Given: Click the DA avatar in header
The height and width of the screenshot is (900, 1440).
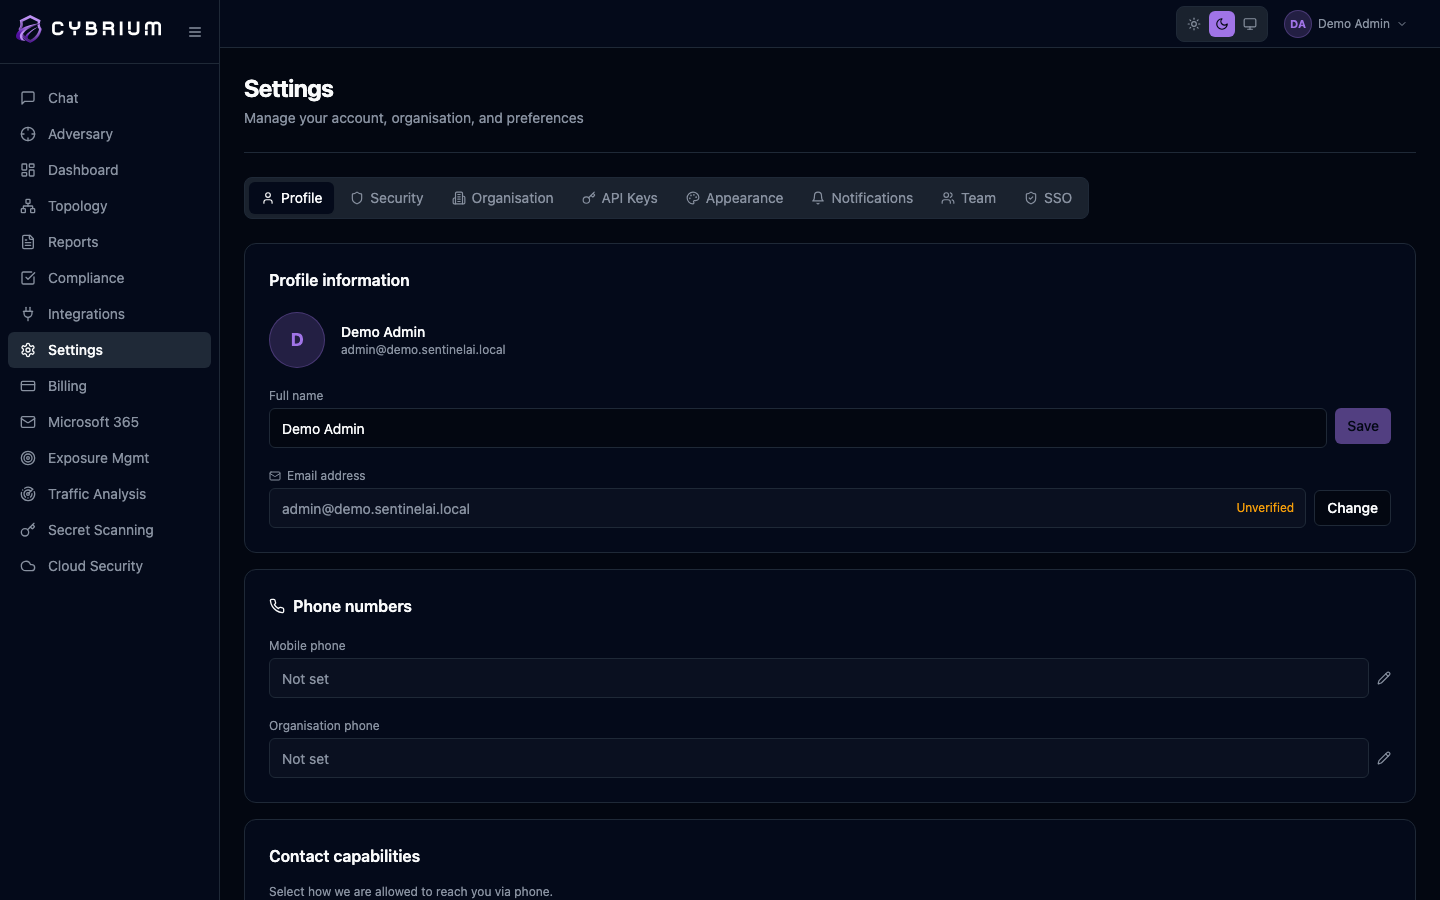Looking at the screenshot, I should point(1298,24).
